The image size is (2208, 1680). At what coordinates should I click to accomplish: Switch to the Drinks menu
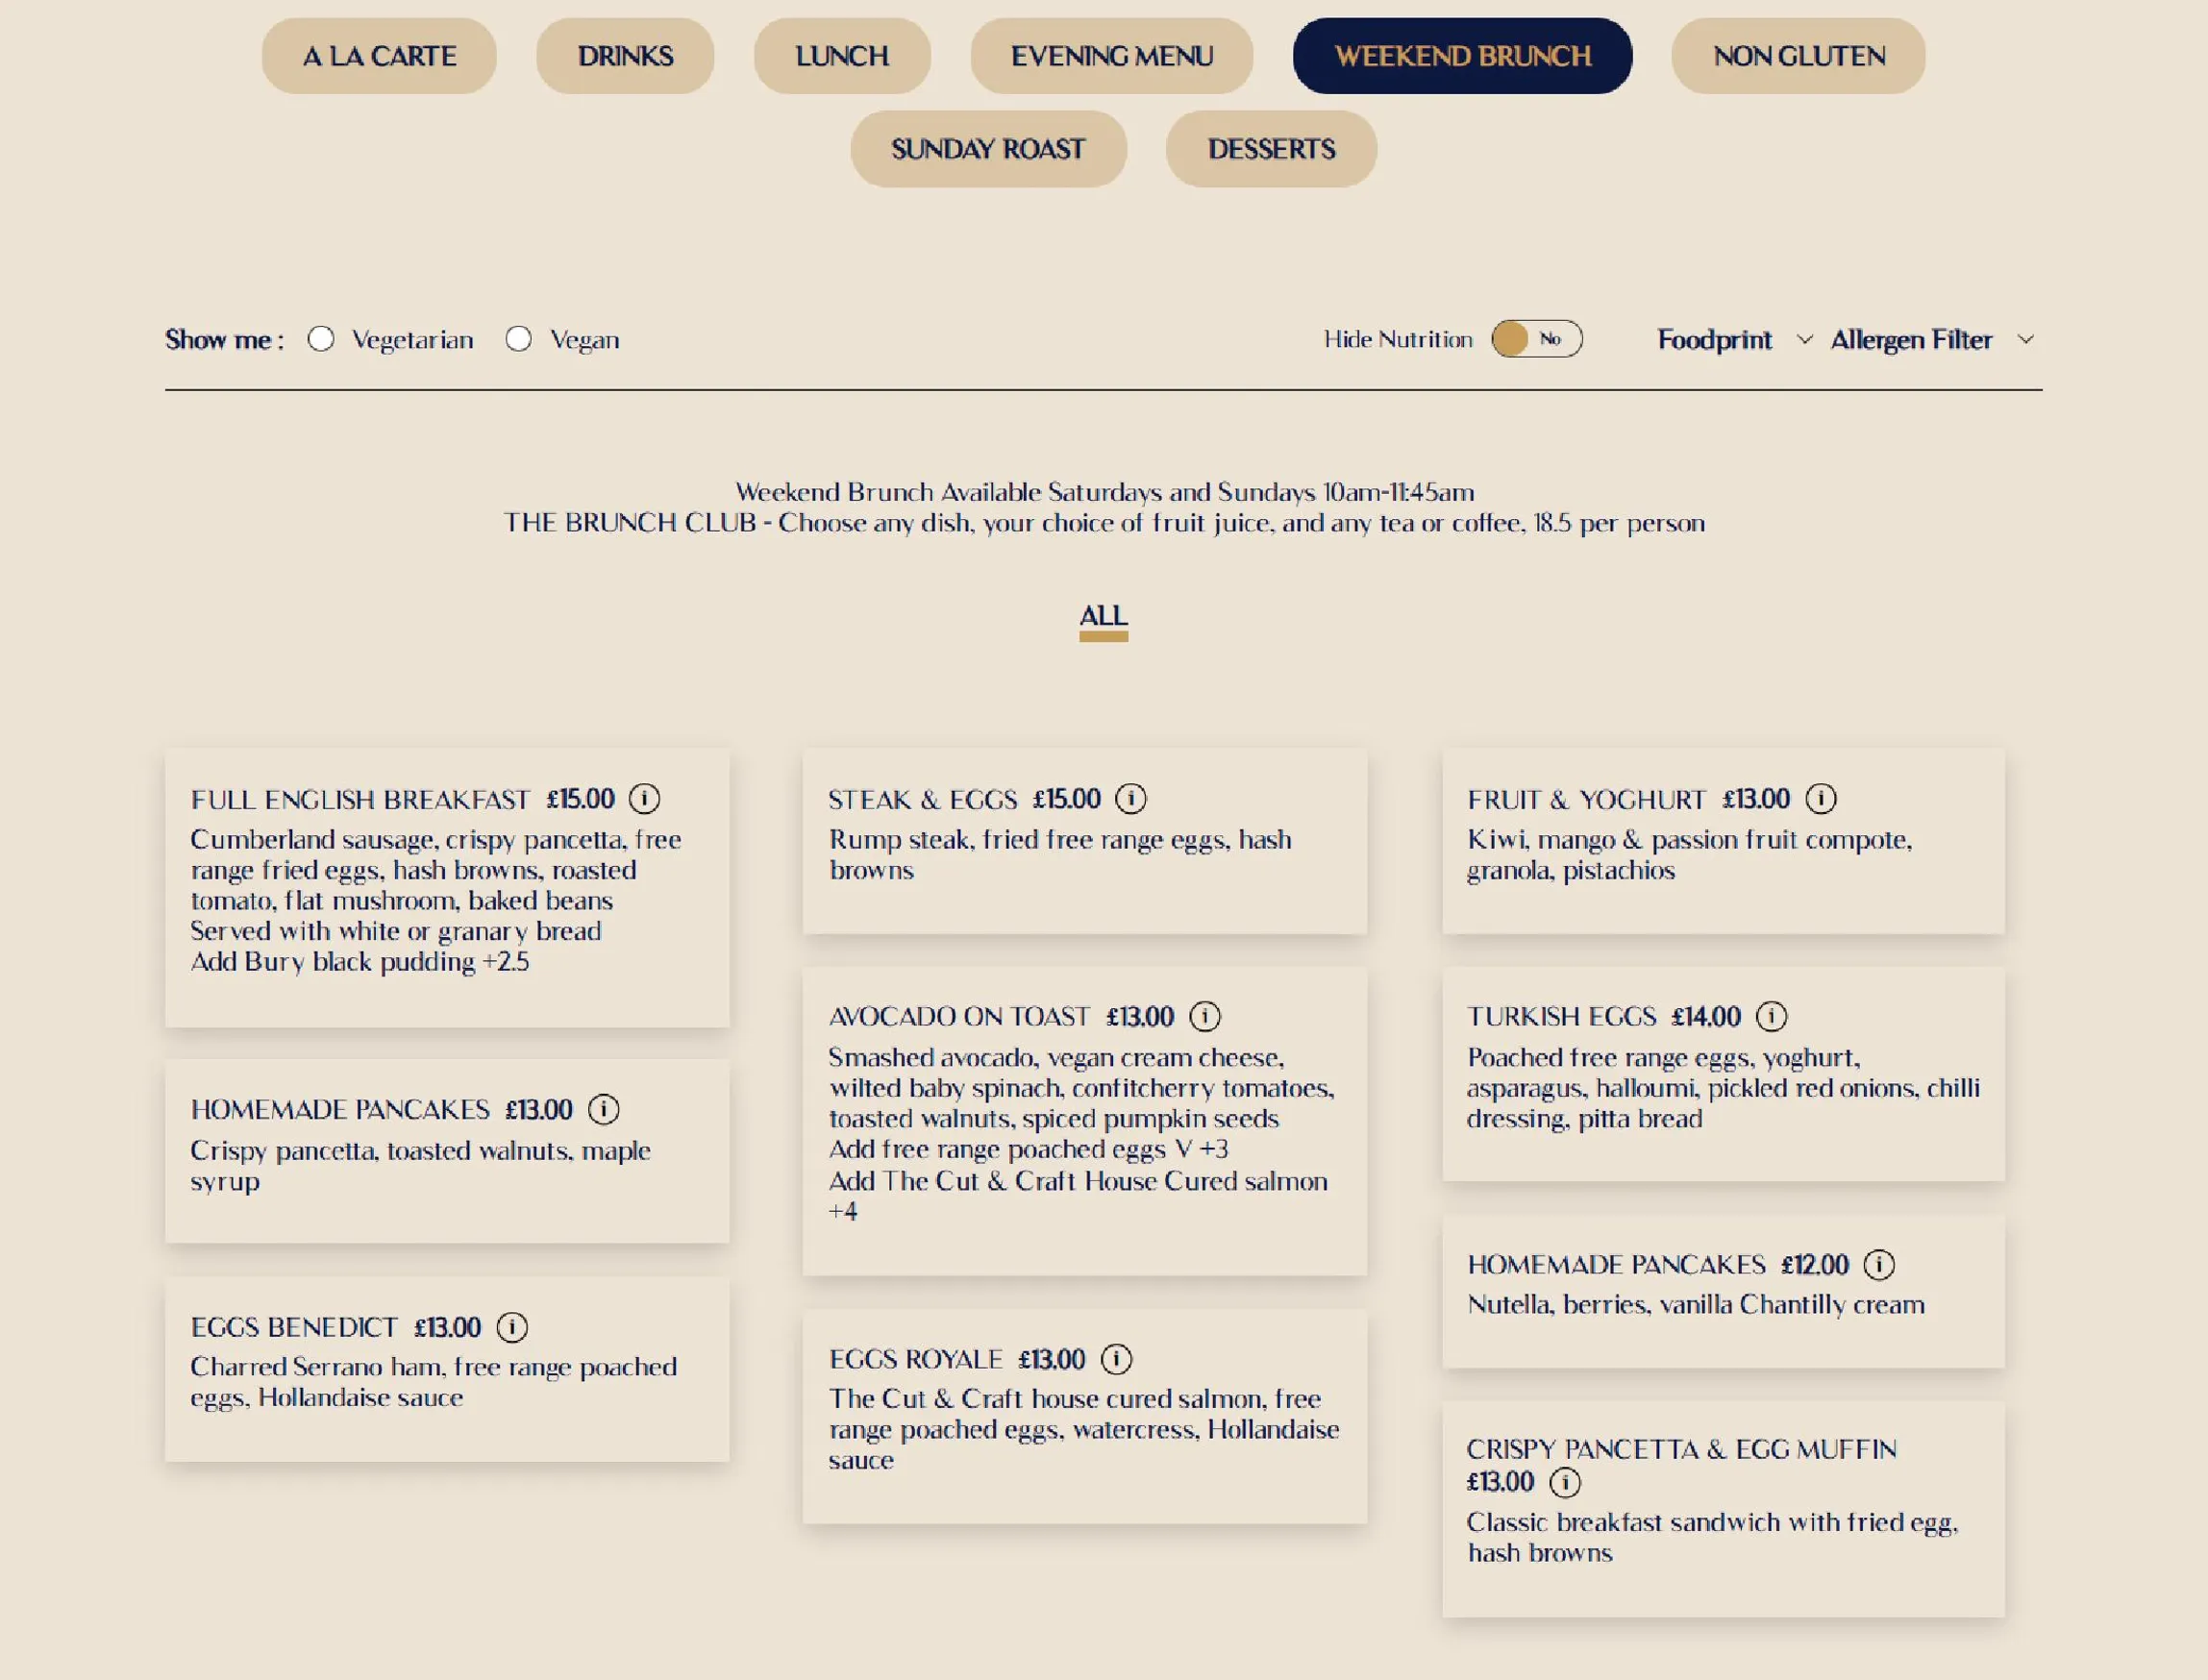pos(625,56)
